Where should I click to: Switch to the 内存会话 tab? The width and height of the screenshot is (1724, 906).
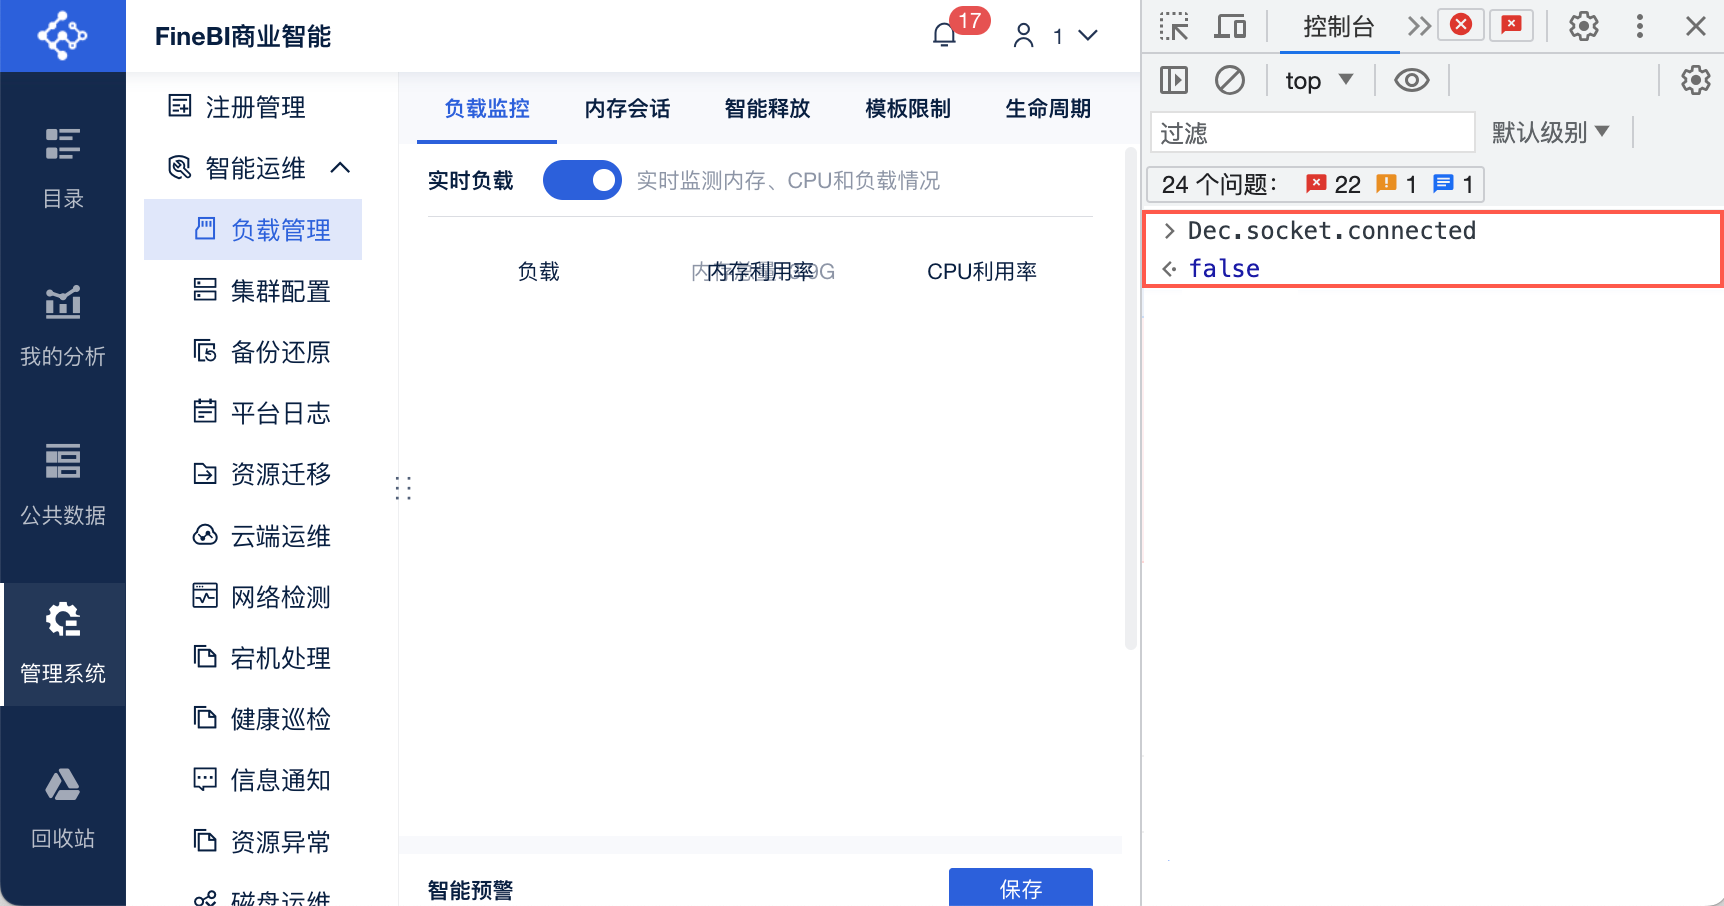click(627, 109)
